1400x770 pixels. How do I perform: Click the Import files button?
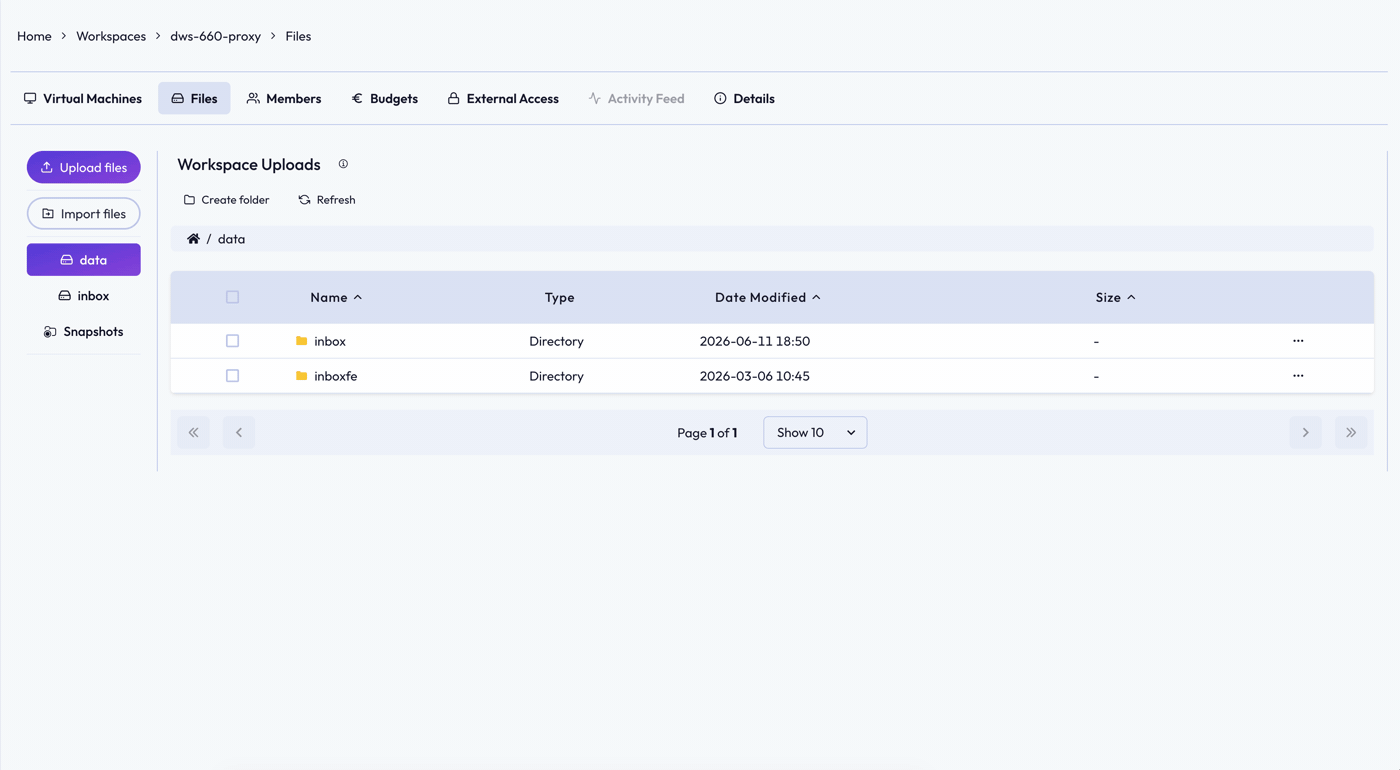pos(84,213)
